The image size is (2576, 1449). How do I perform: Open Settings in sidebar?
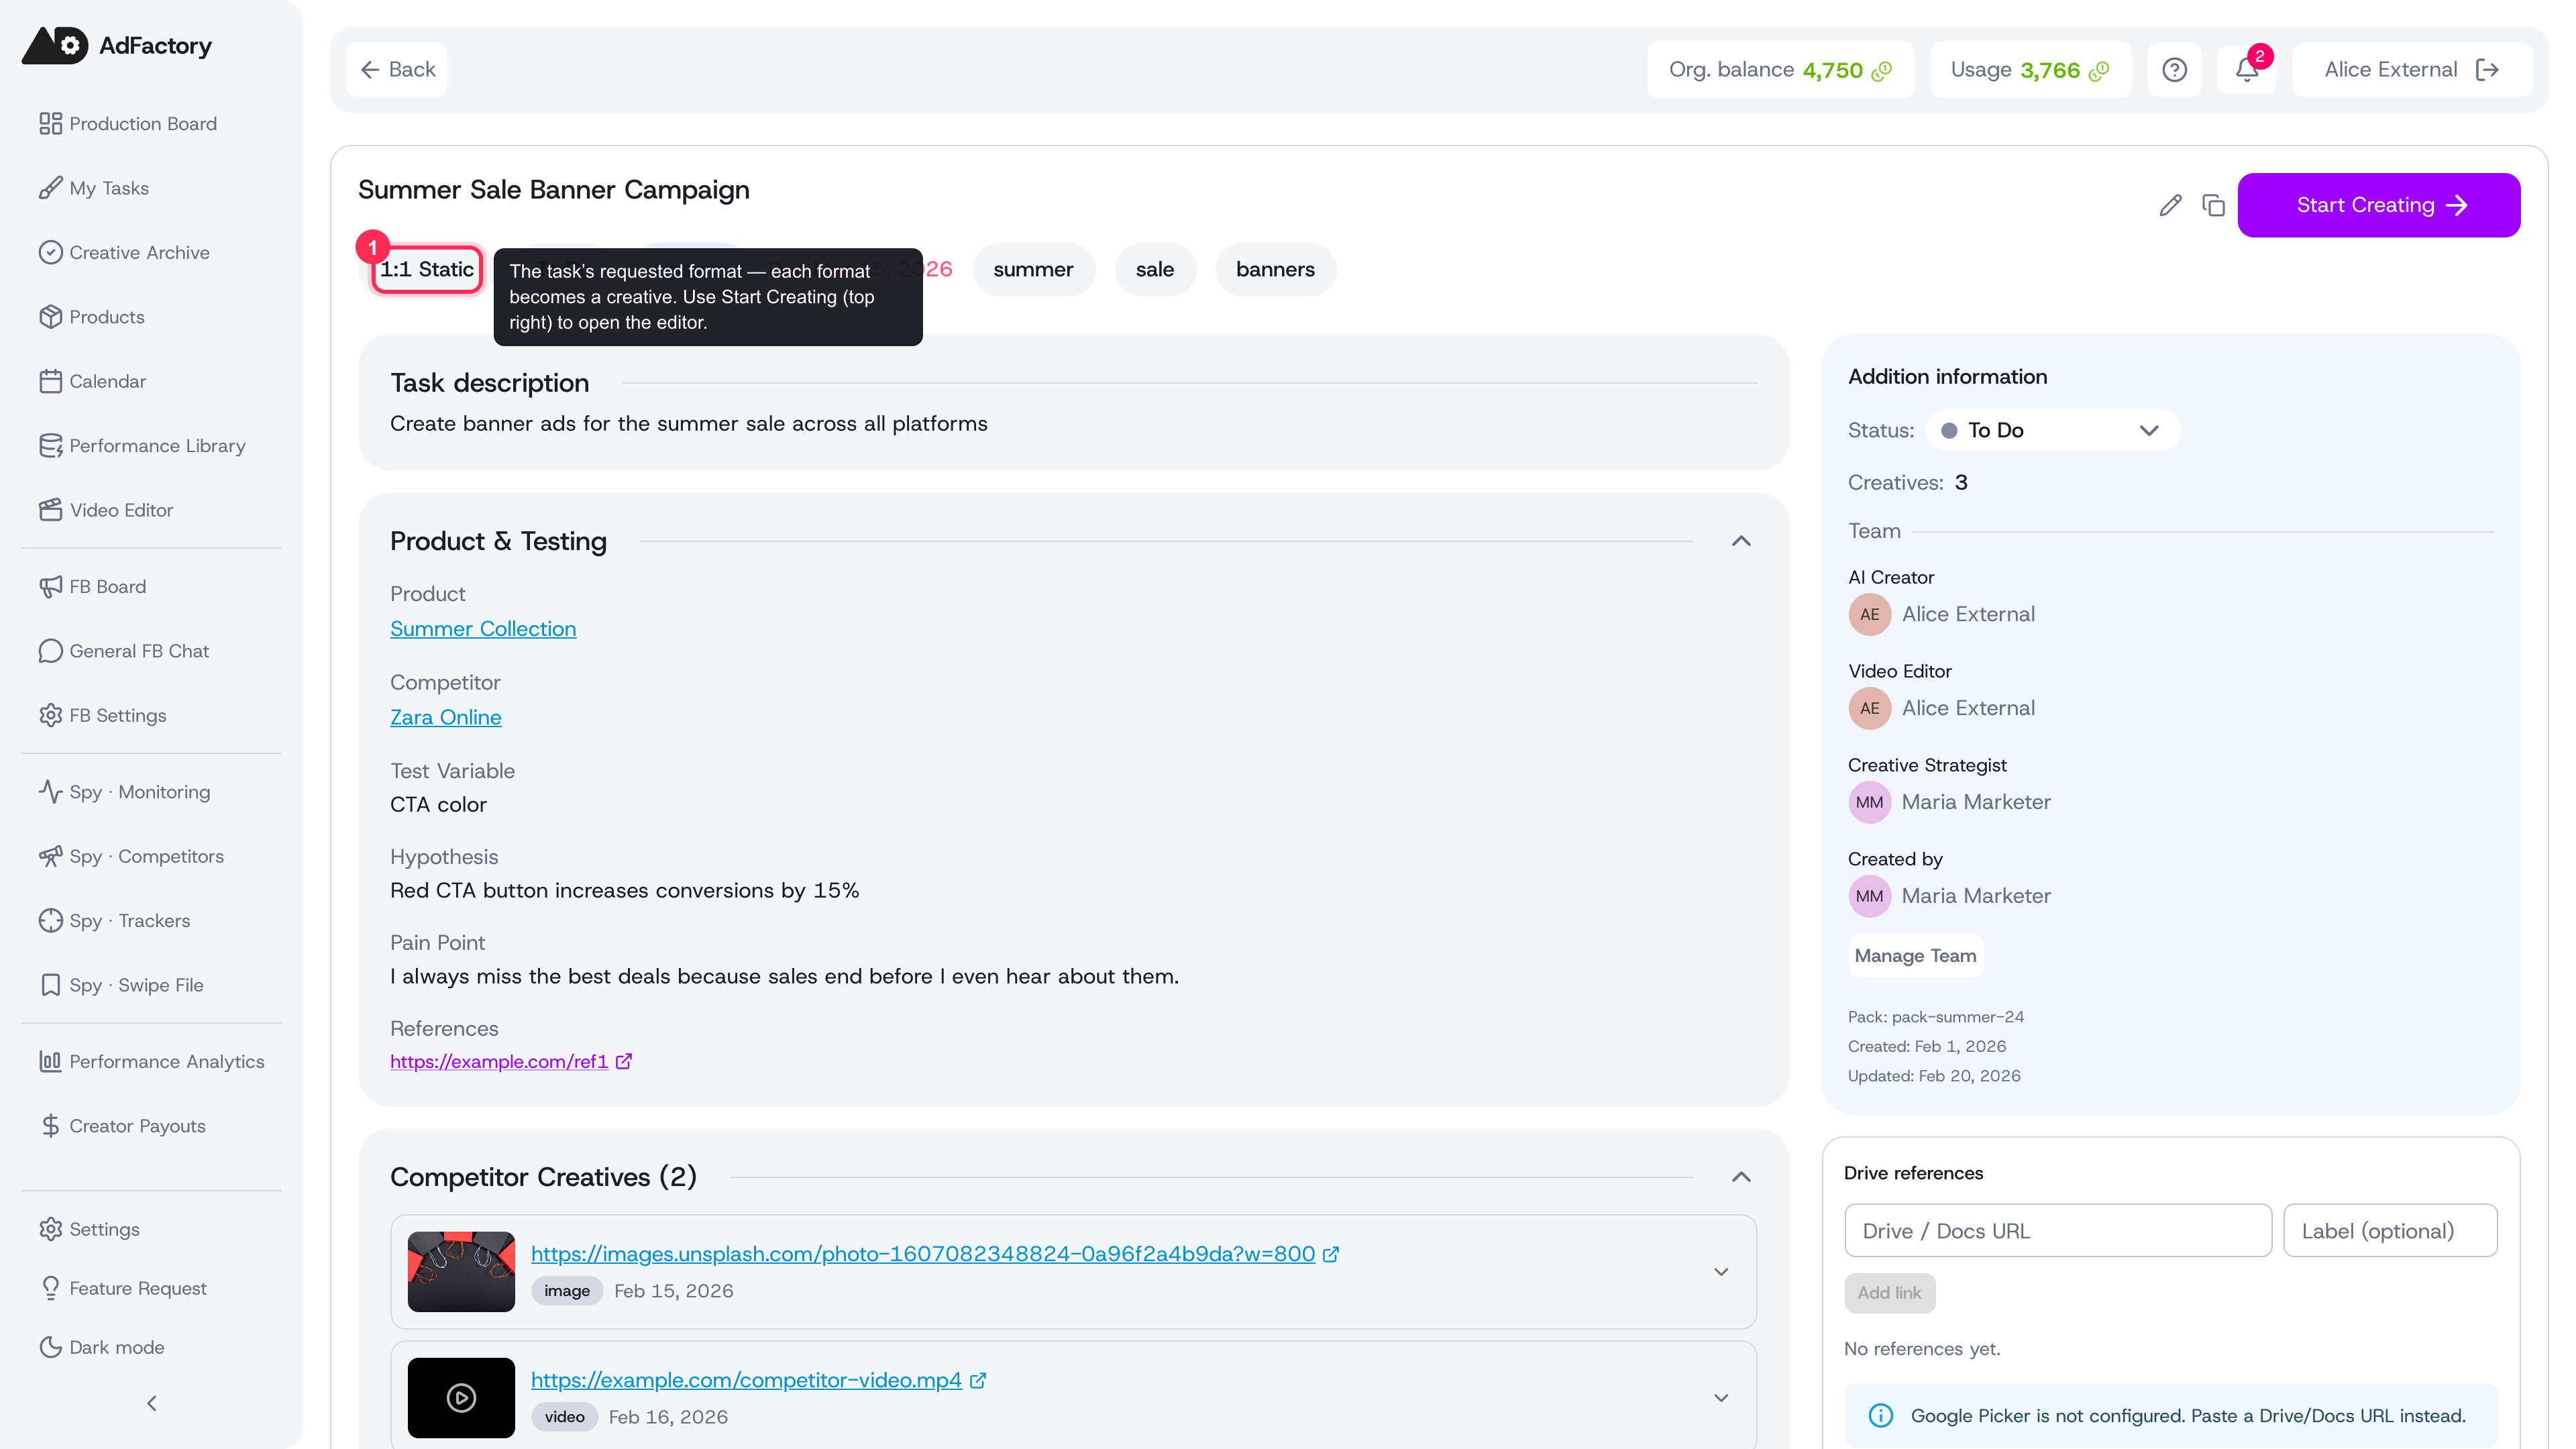89,1229
